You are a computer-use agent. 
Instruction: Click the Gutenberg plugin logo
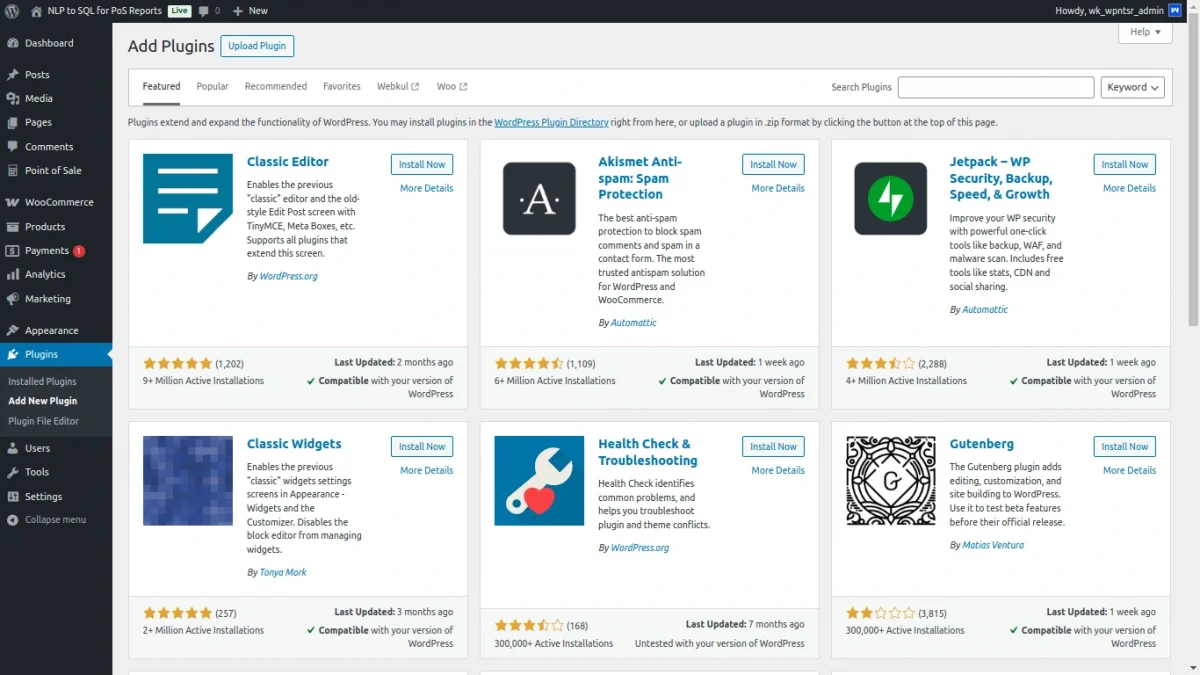click(x=890, y=481)
